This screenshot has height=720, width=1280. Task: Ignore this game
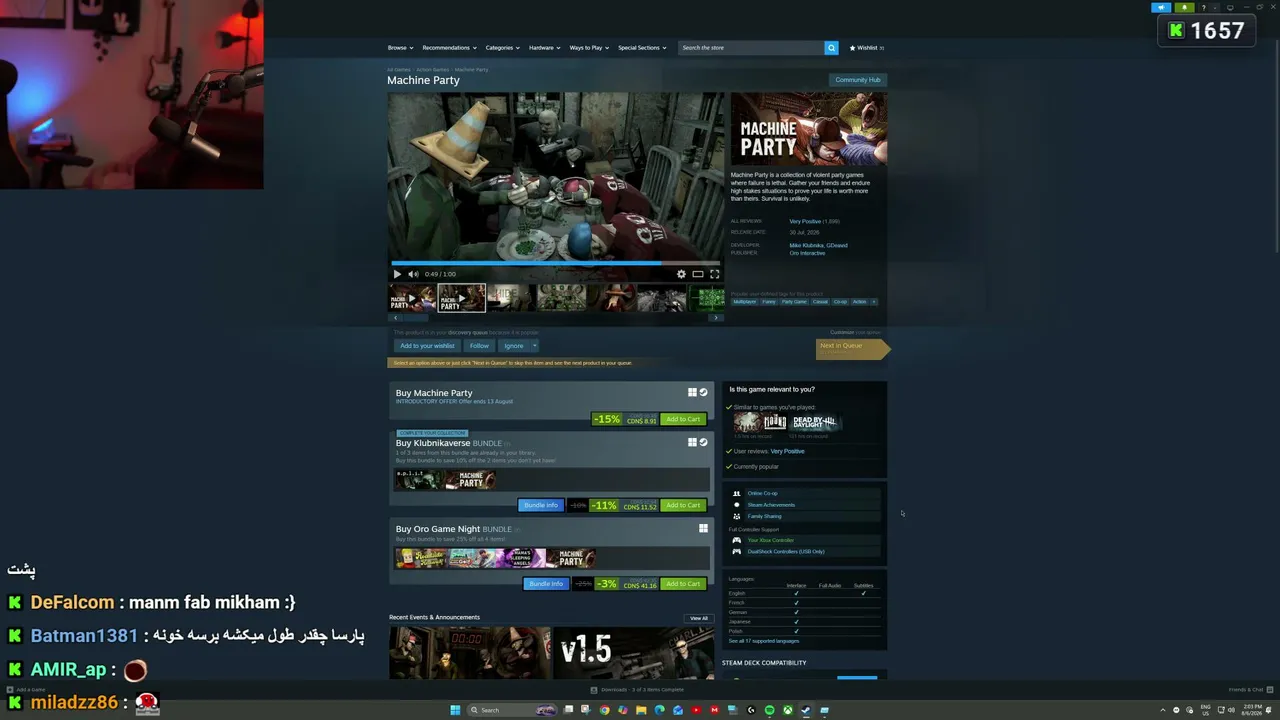point(513,346)
